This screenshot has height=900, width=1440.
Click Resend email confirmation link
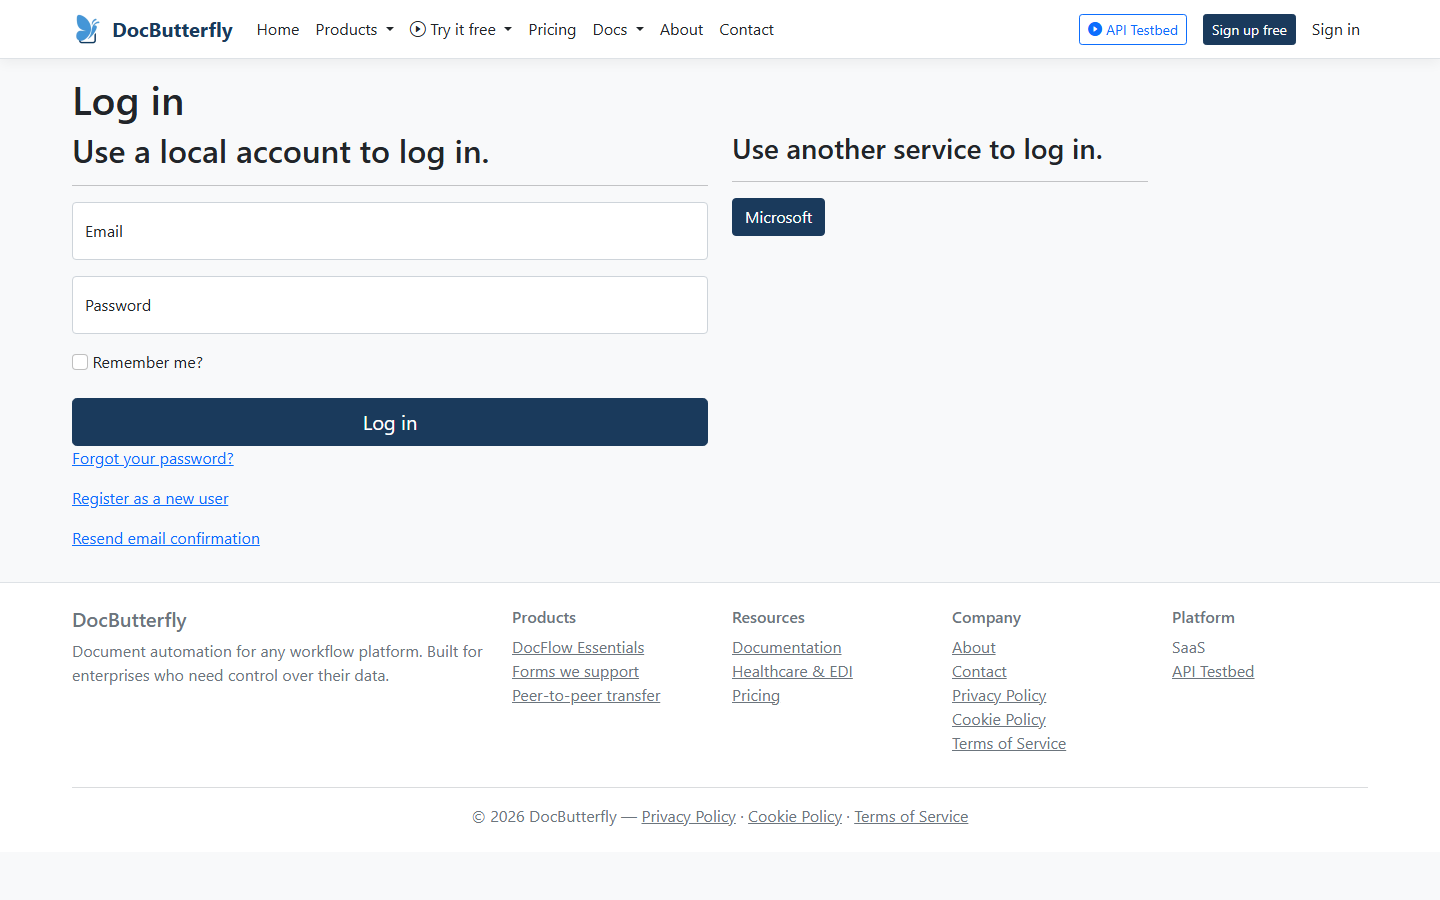[166, 538]
